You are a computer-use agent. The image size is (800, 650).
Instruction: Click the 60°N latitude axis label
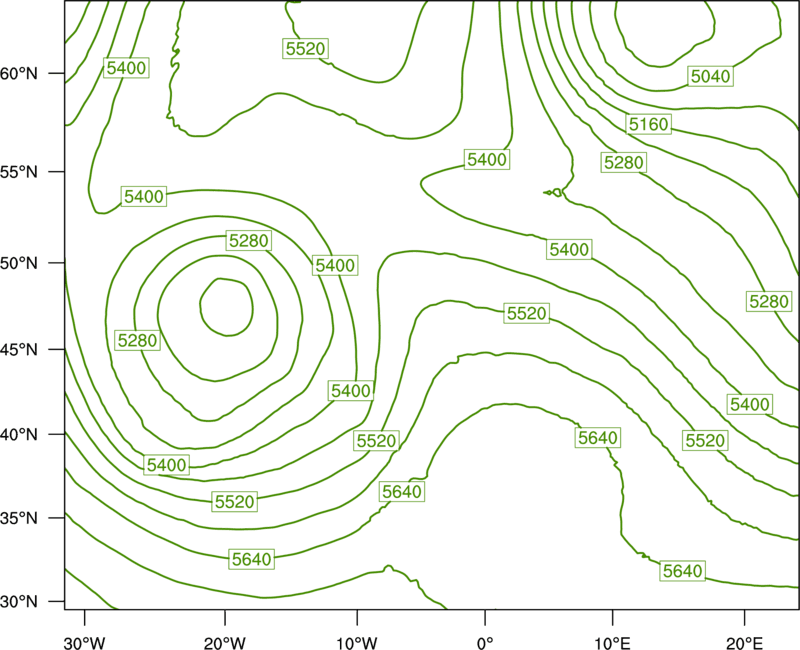click(x=19, y=73)
